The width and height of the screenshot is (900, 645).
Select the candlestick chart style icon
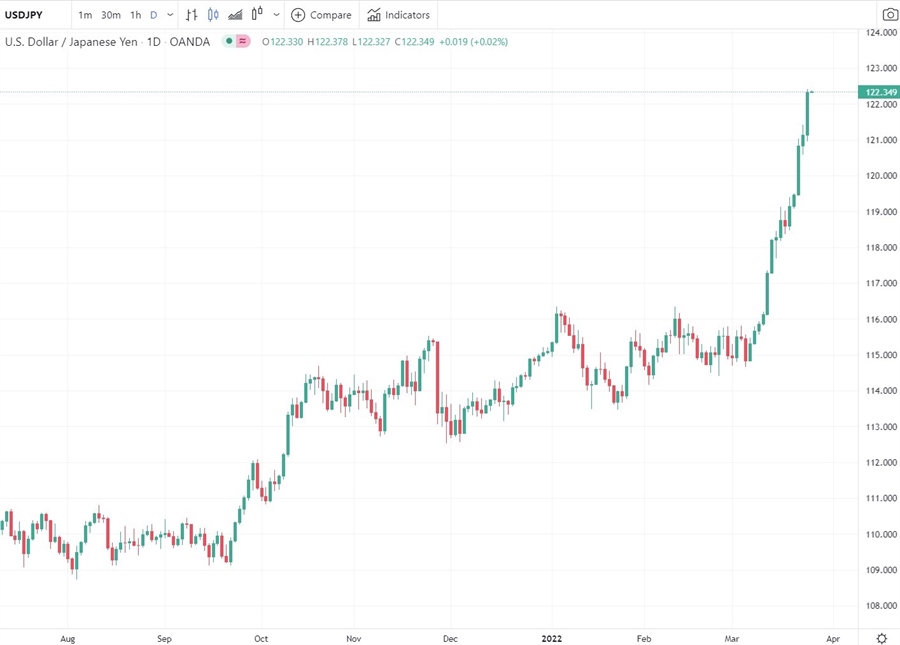tap(213, 15)
